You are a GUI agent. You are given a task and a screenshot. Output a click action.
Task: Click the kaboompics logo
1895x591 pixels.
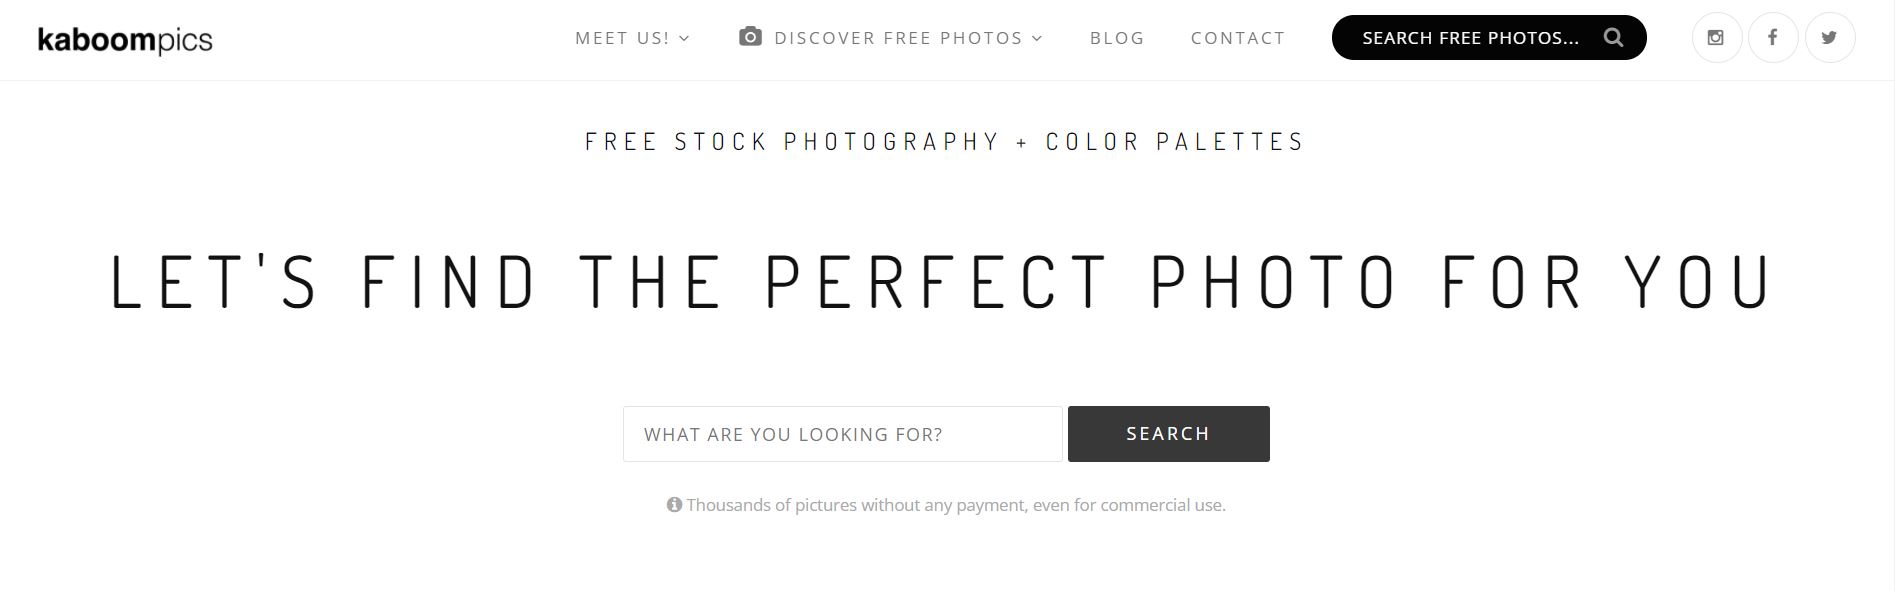click(125, 40)
